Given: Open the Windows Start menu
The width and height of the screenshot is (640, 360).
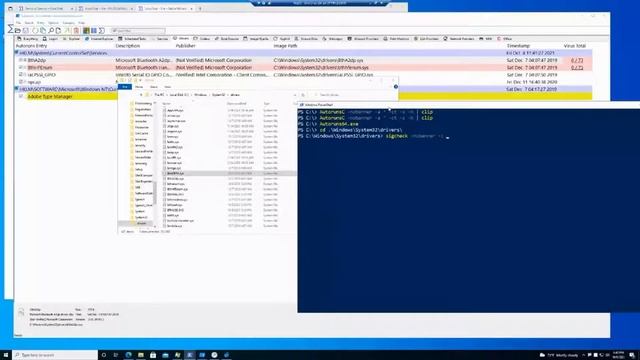Looking at the screenshot, I should (6, 355).
